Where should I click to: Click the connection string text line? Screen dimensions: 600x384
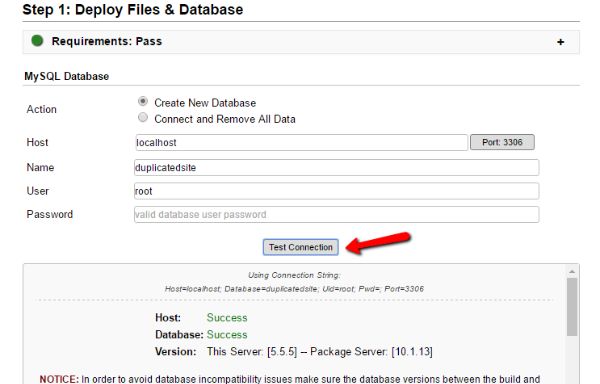click(x=294, y=289)
